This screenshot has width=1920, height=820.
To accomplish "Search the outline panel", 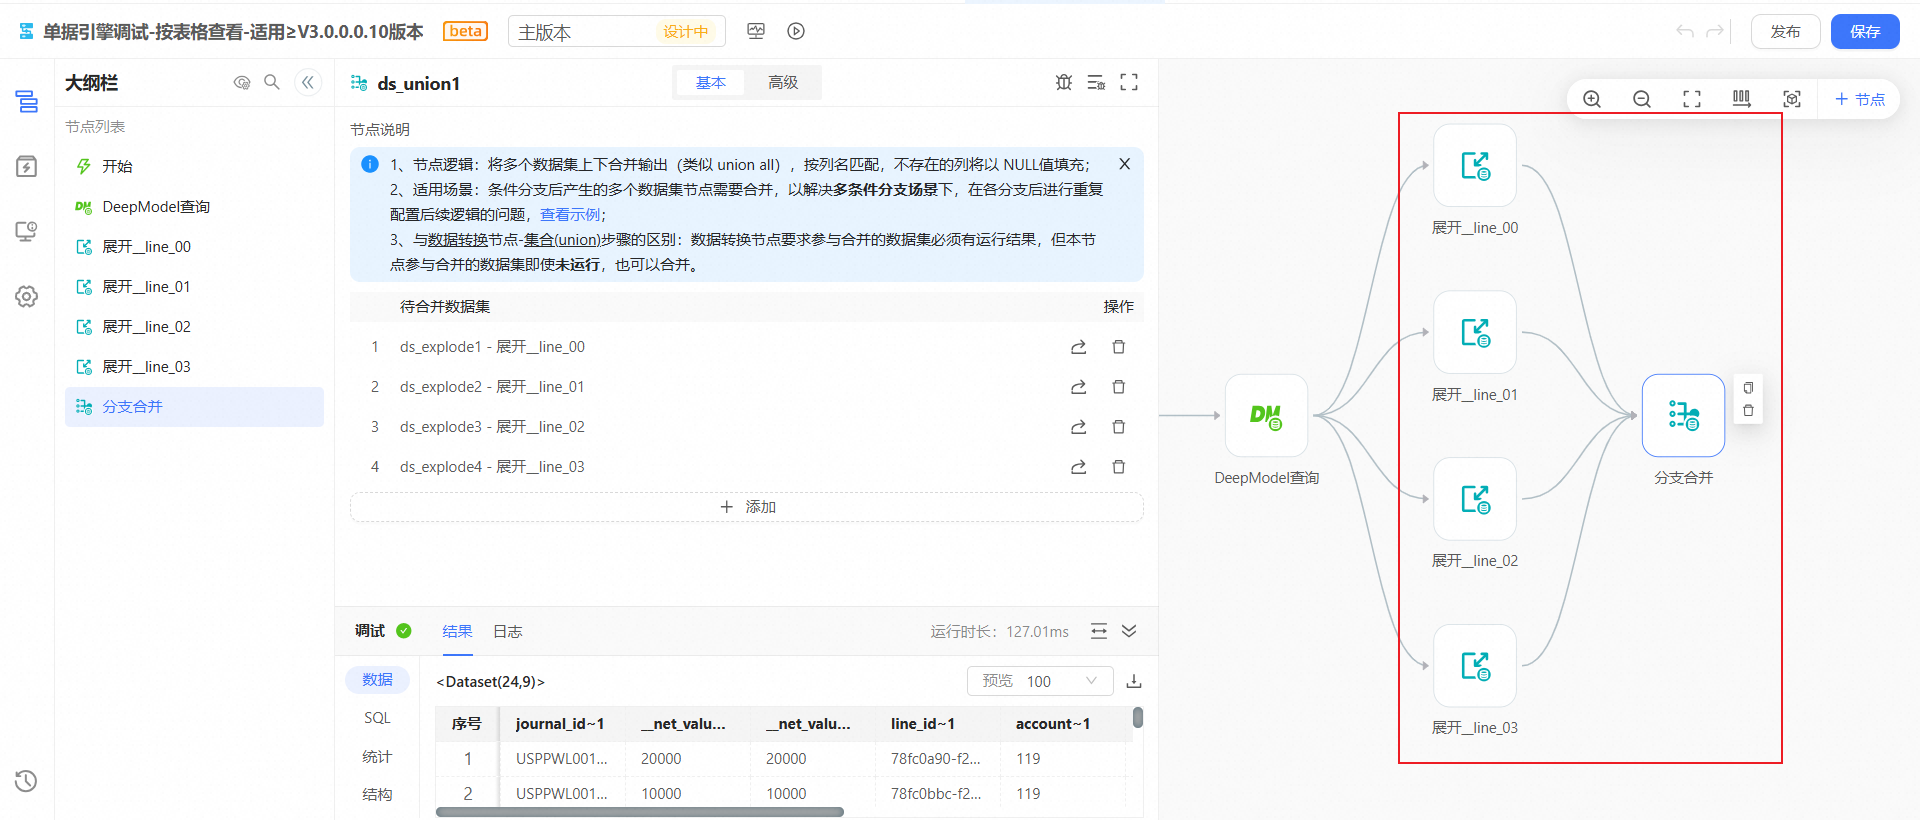I will pyautogui.click(x=272, y=83).
